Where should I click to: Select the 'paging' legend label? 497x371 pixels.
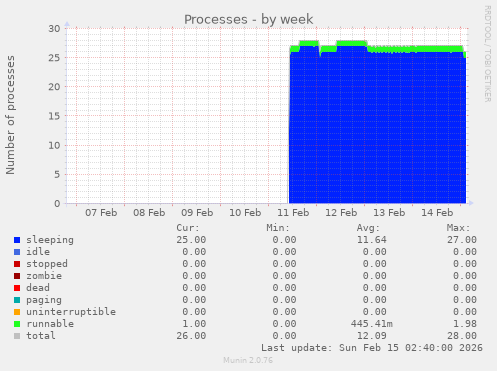pyautogui.click(x=44, y=300)
